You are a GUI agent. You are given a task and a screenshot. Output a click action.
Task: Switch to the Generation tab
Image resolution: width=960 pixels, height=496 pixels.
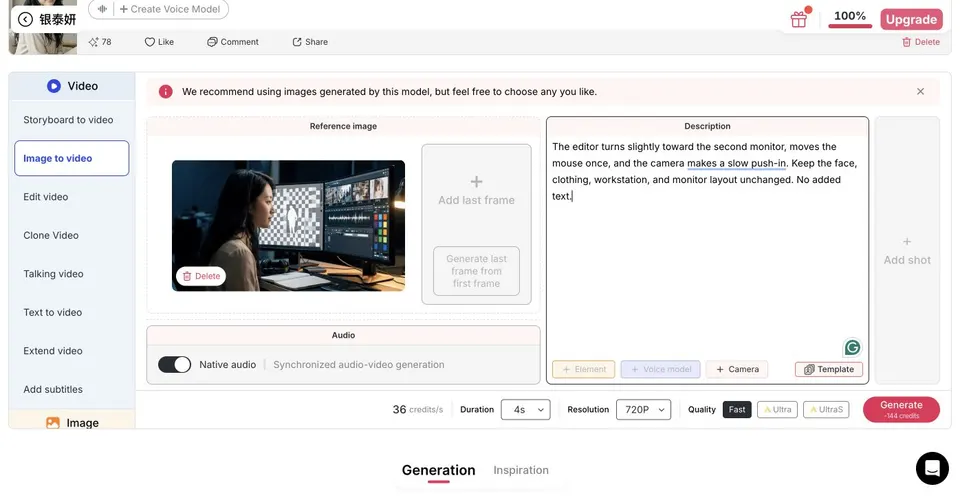pyautogui.click(x=438, y=470)
